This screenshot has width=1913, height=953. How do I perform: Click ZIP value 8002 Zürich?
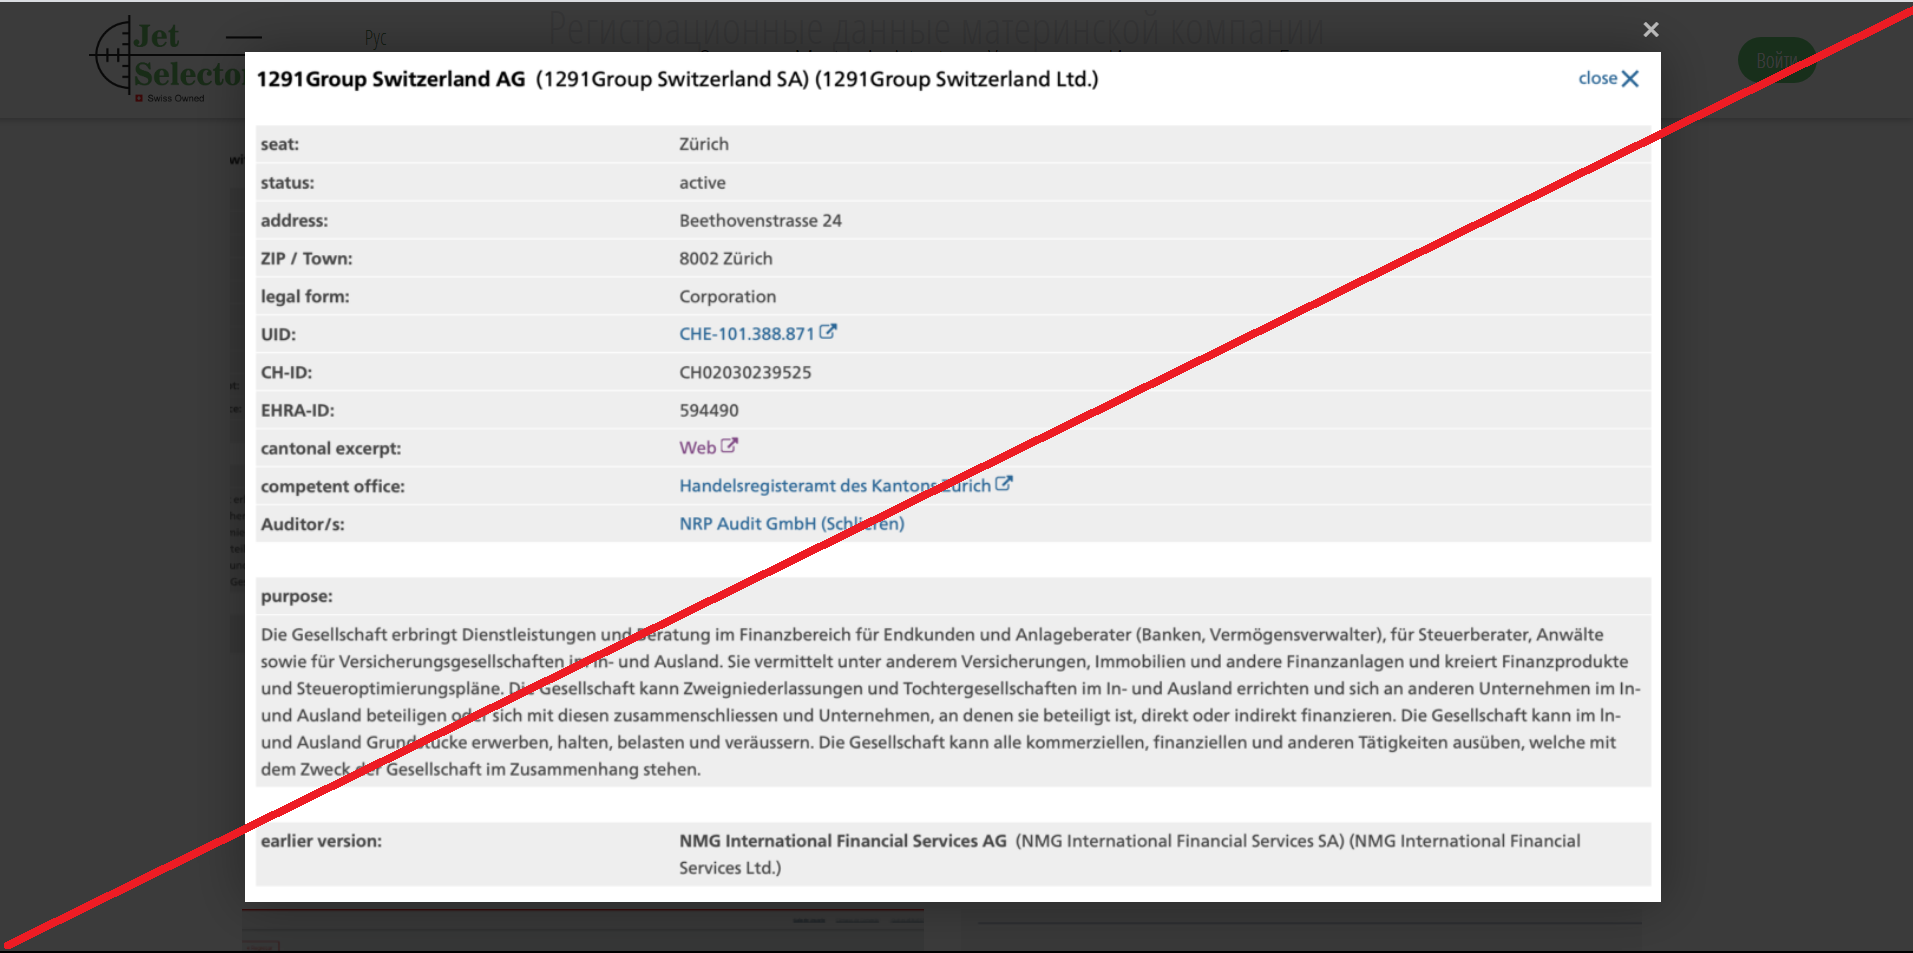coord(726,259)
